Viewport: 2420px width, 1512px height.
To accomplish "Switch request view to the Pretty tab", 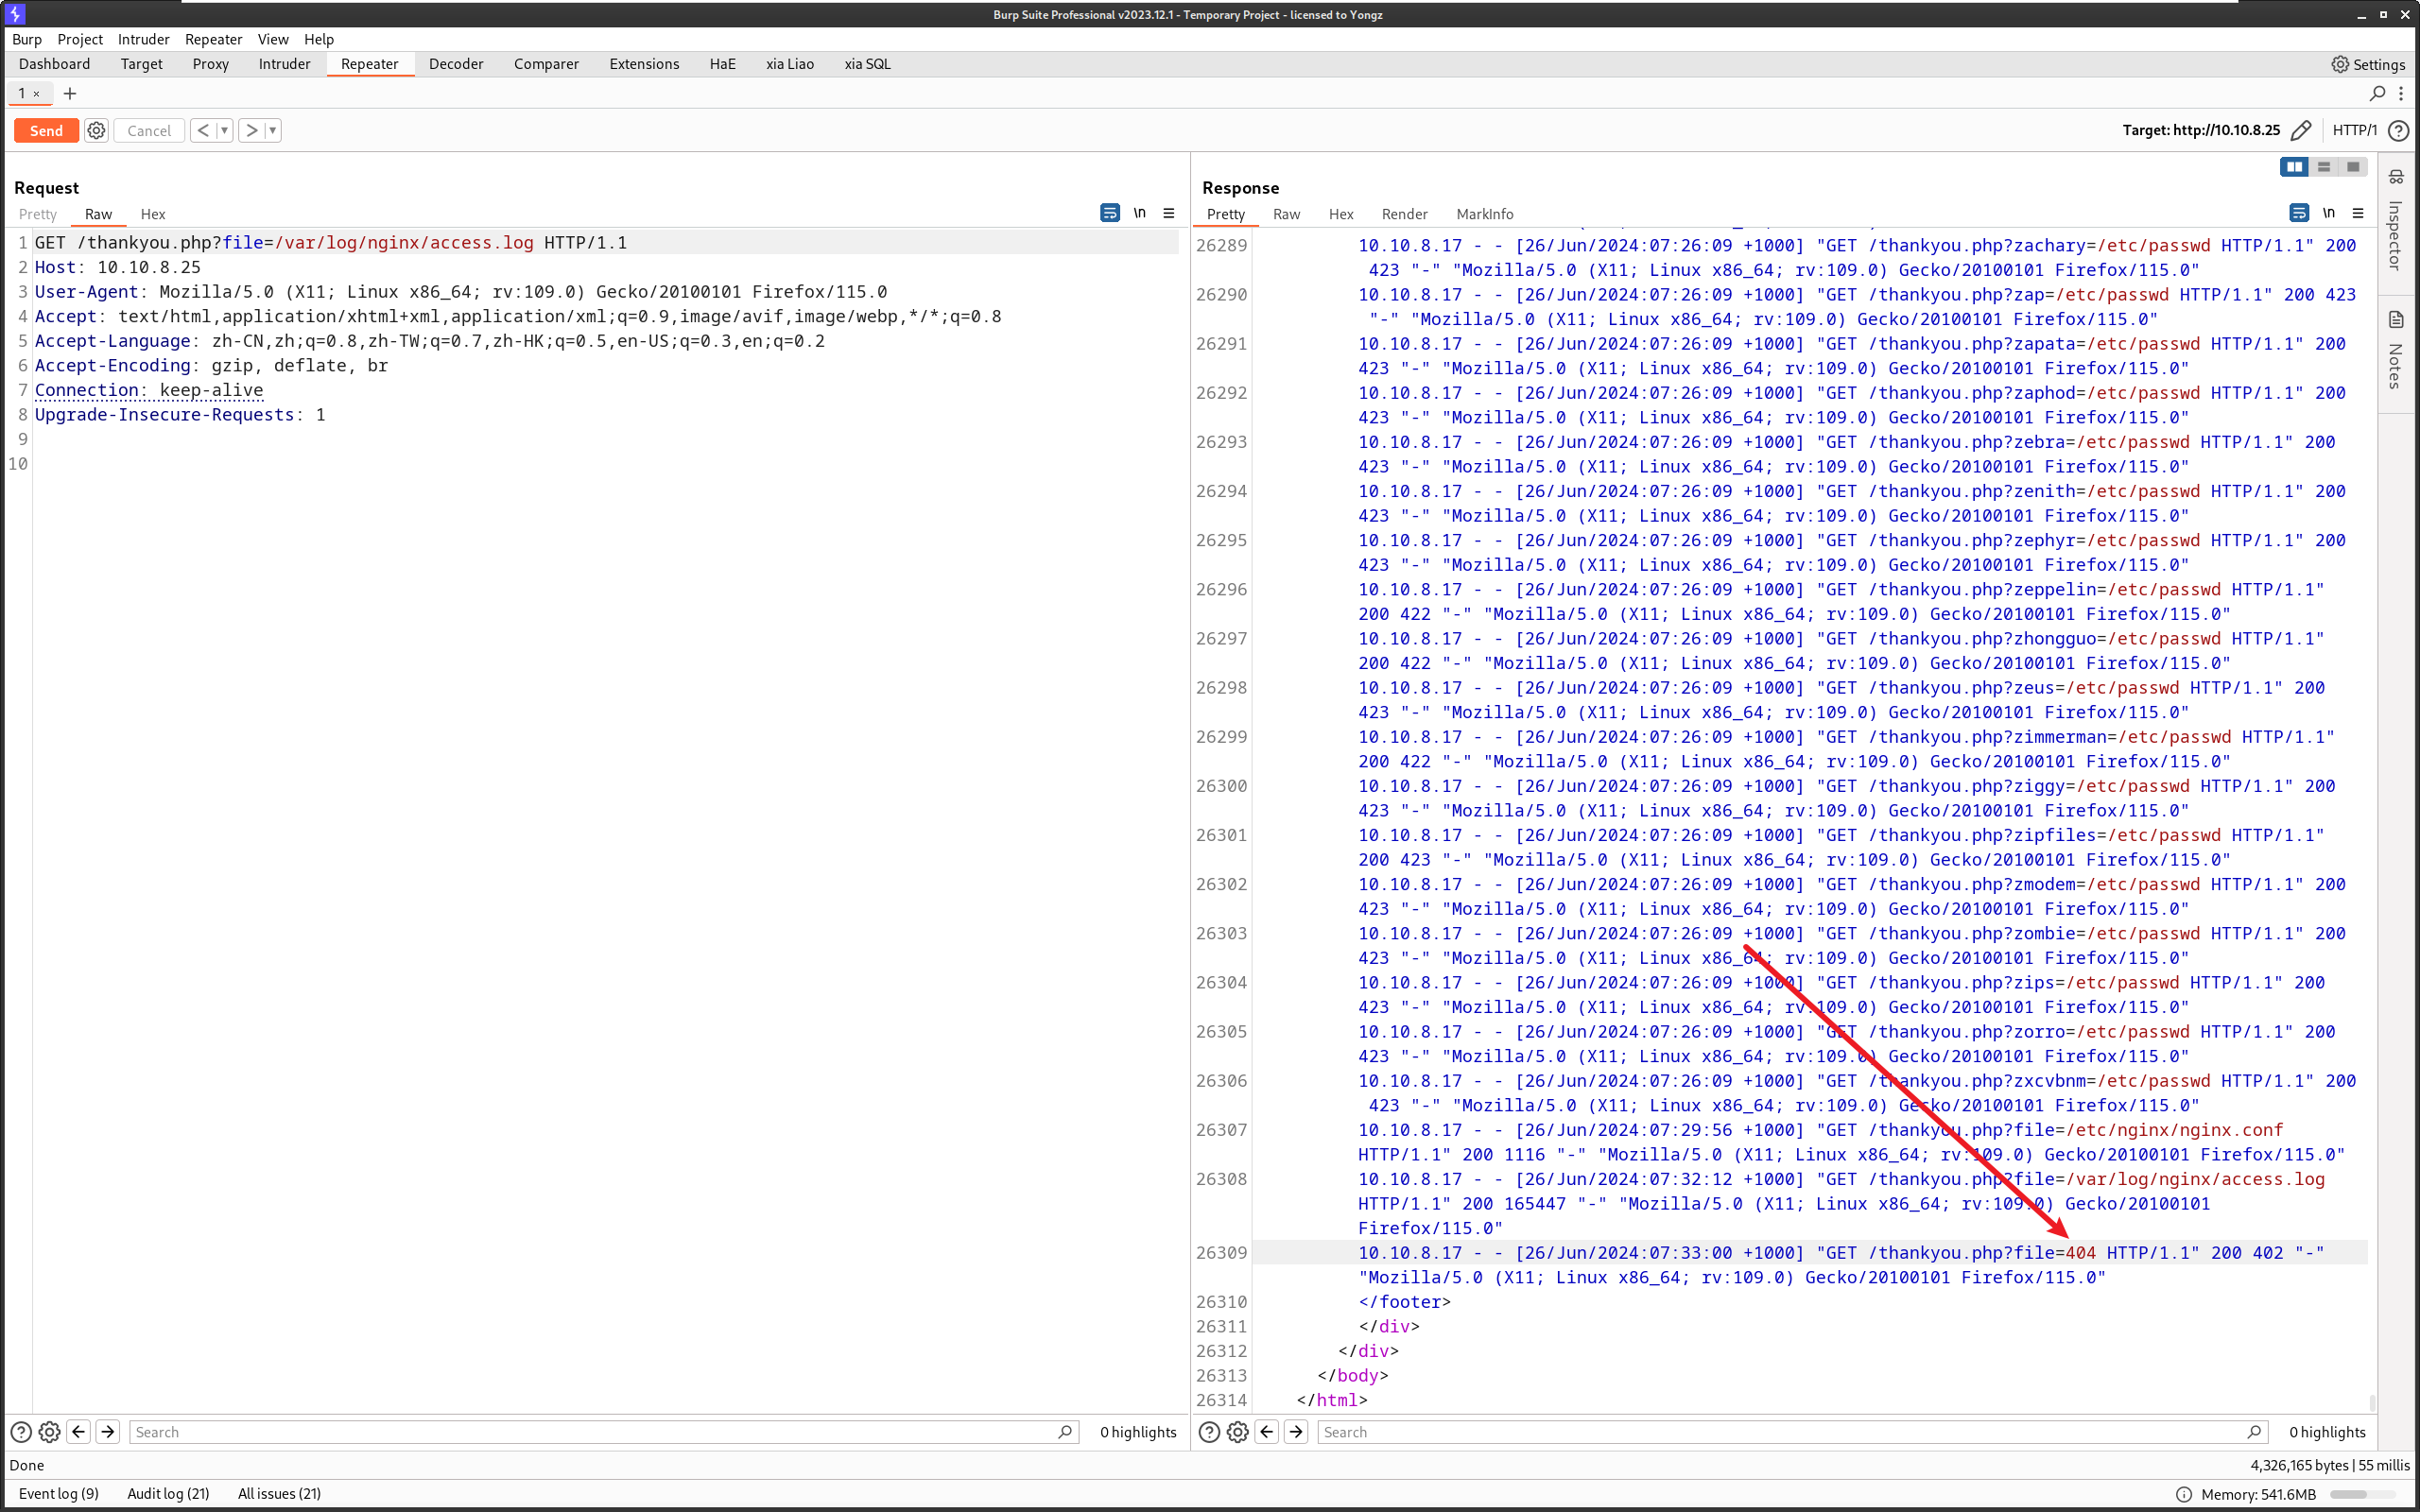I will pyautogui.click(x=38, y=214).
